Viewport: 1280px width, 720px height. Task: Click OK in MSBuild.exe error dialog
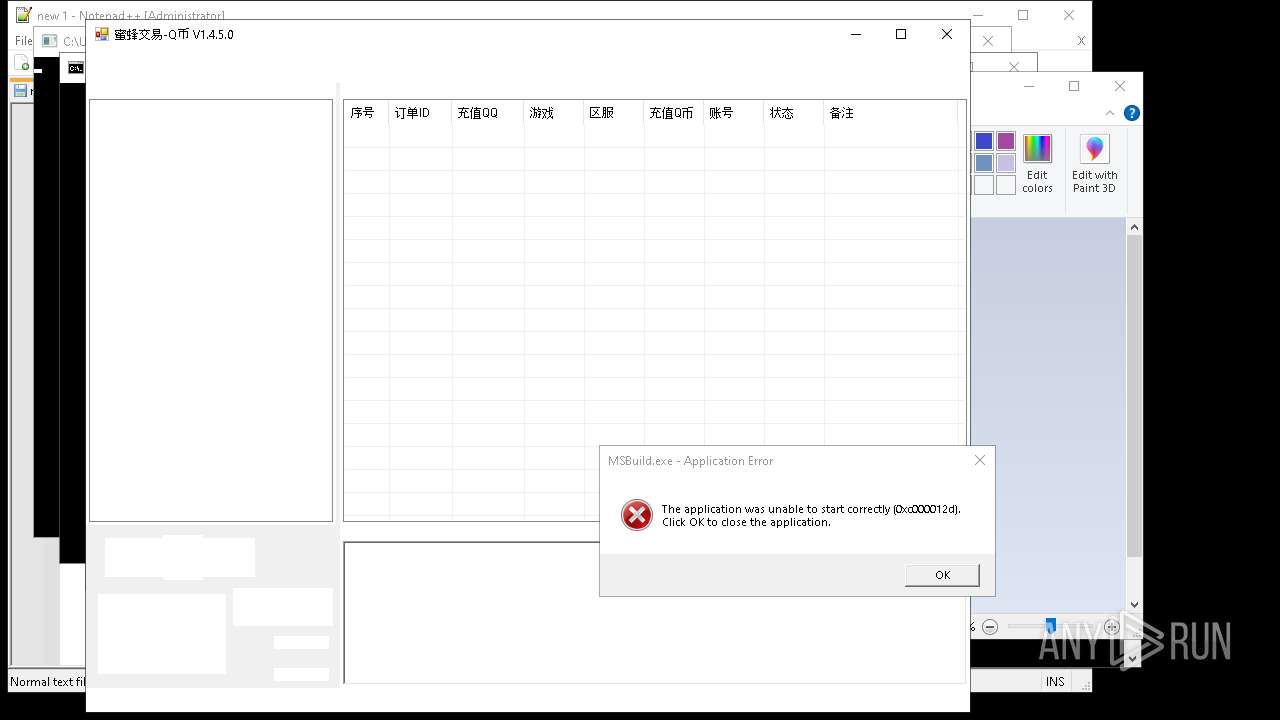click(x=942, y=575)
